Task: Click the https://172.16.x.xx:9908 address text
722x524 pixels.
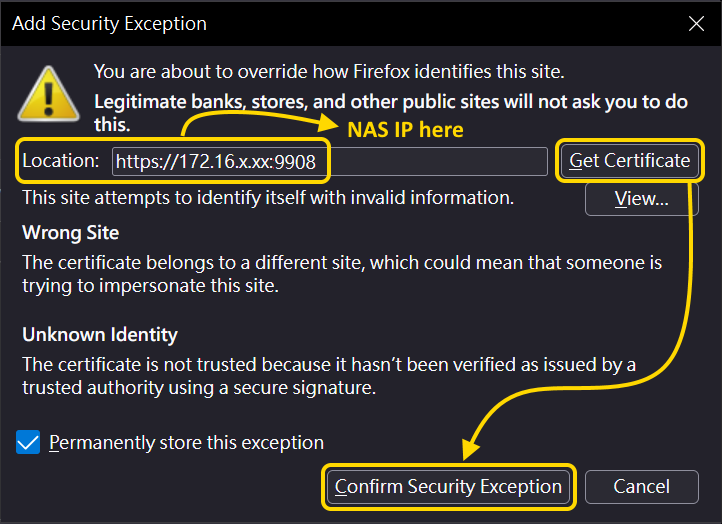Action: pos(216,162)
